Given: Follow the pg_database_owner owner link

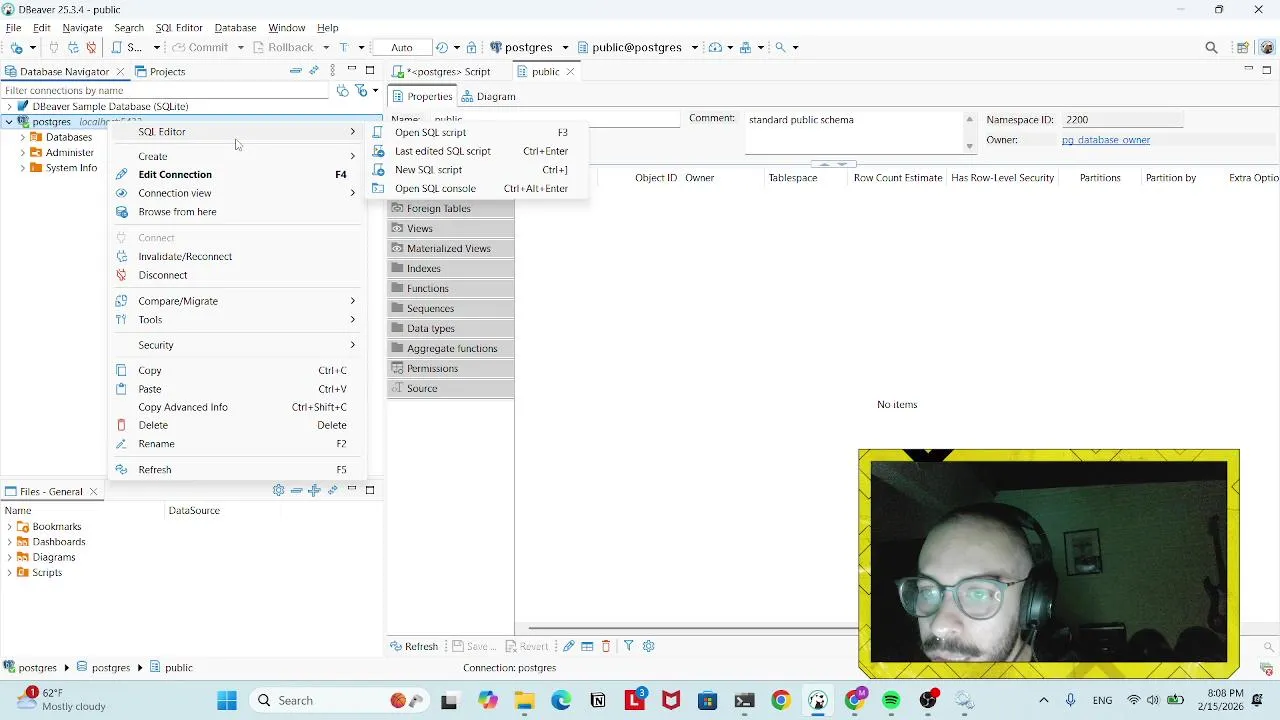Looking at the screenshot, I should [x=1106, y=140].
